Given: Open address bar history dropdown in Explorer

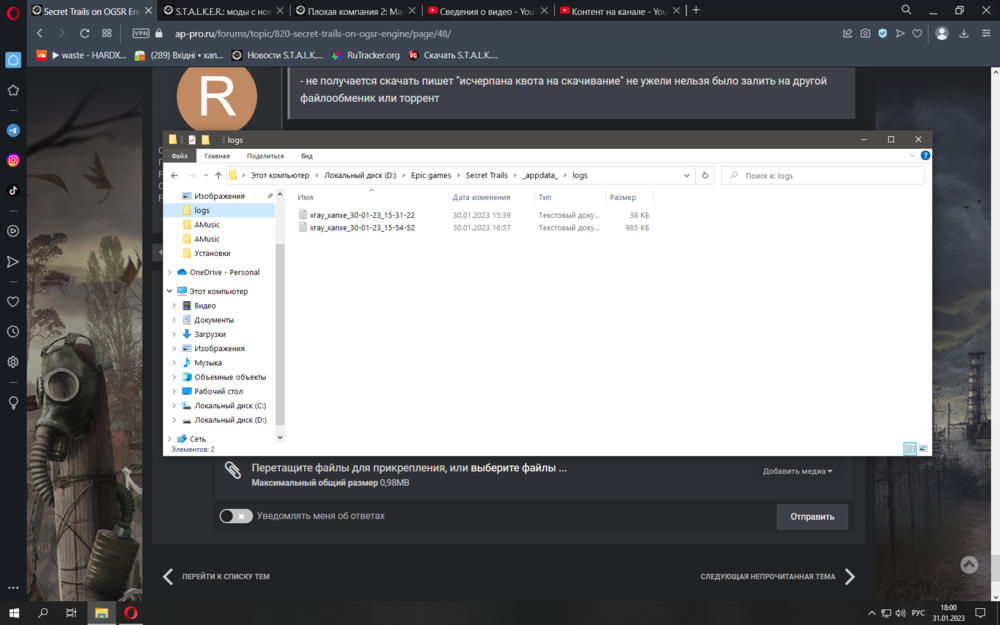Looking at the screenshot, I should [x=686, y=175].
